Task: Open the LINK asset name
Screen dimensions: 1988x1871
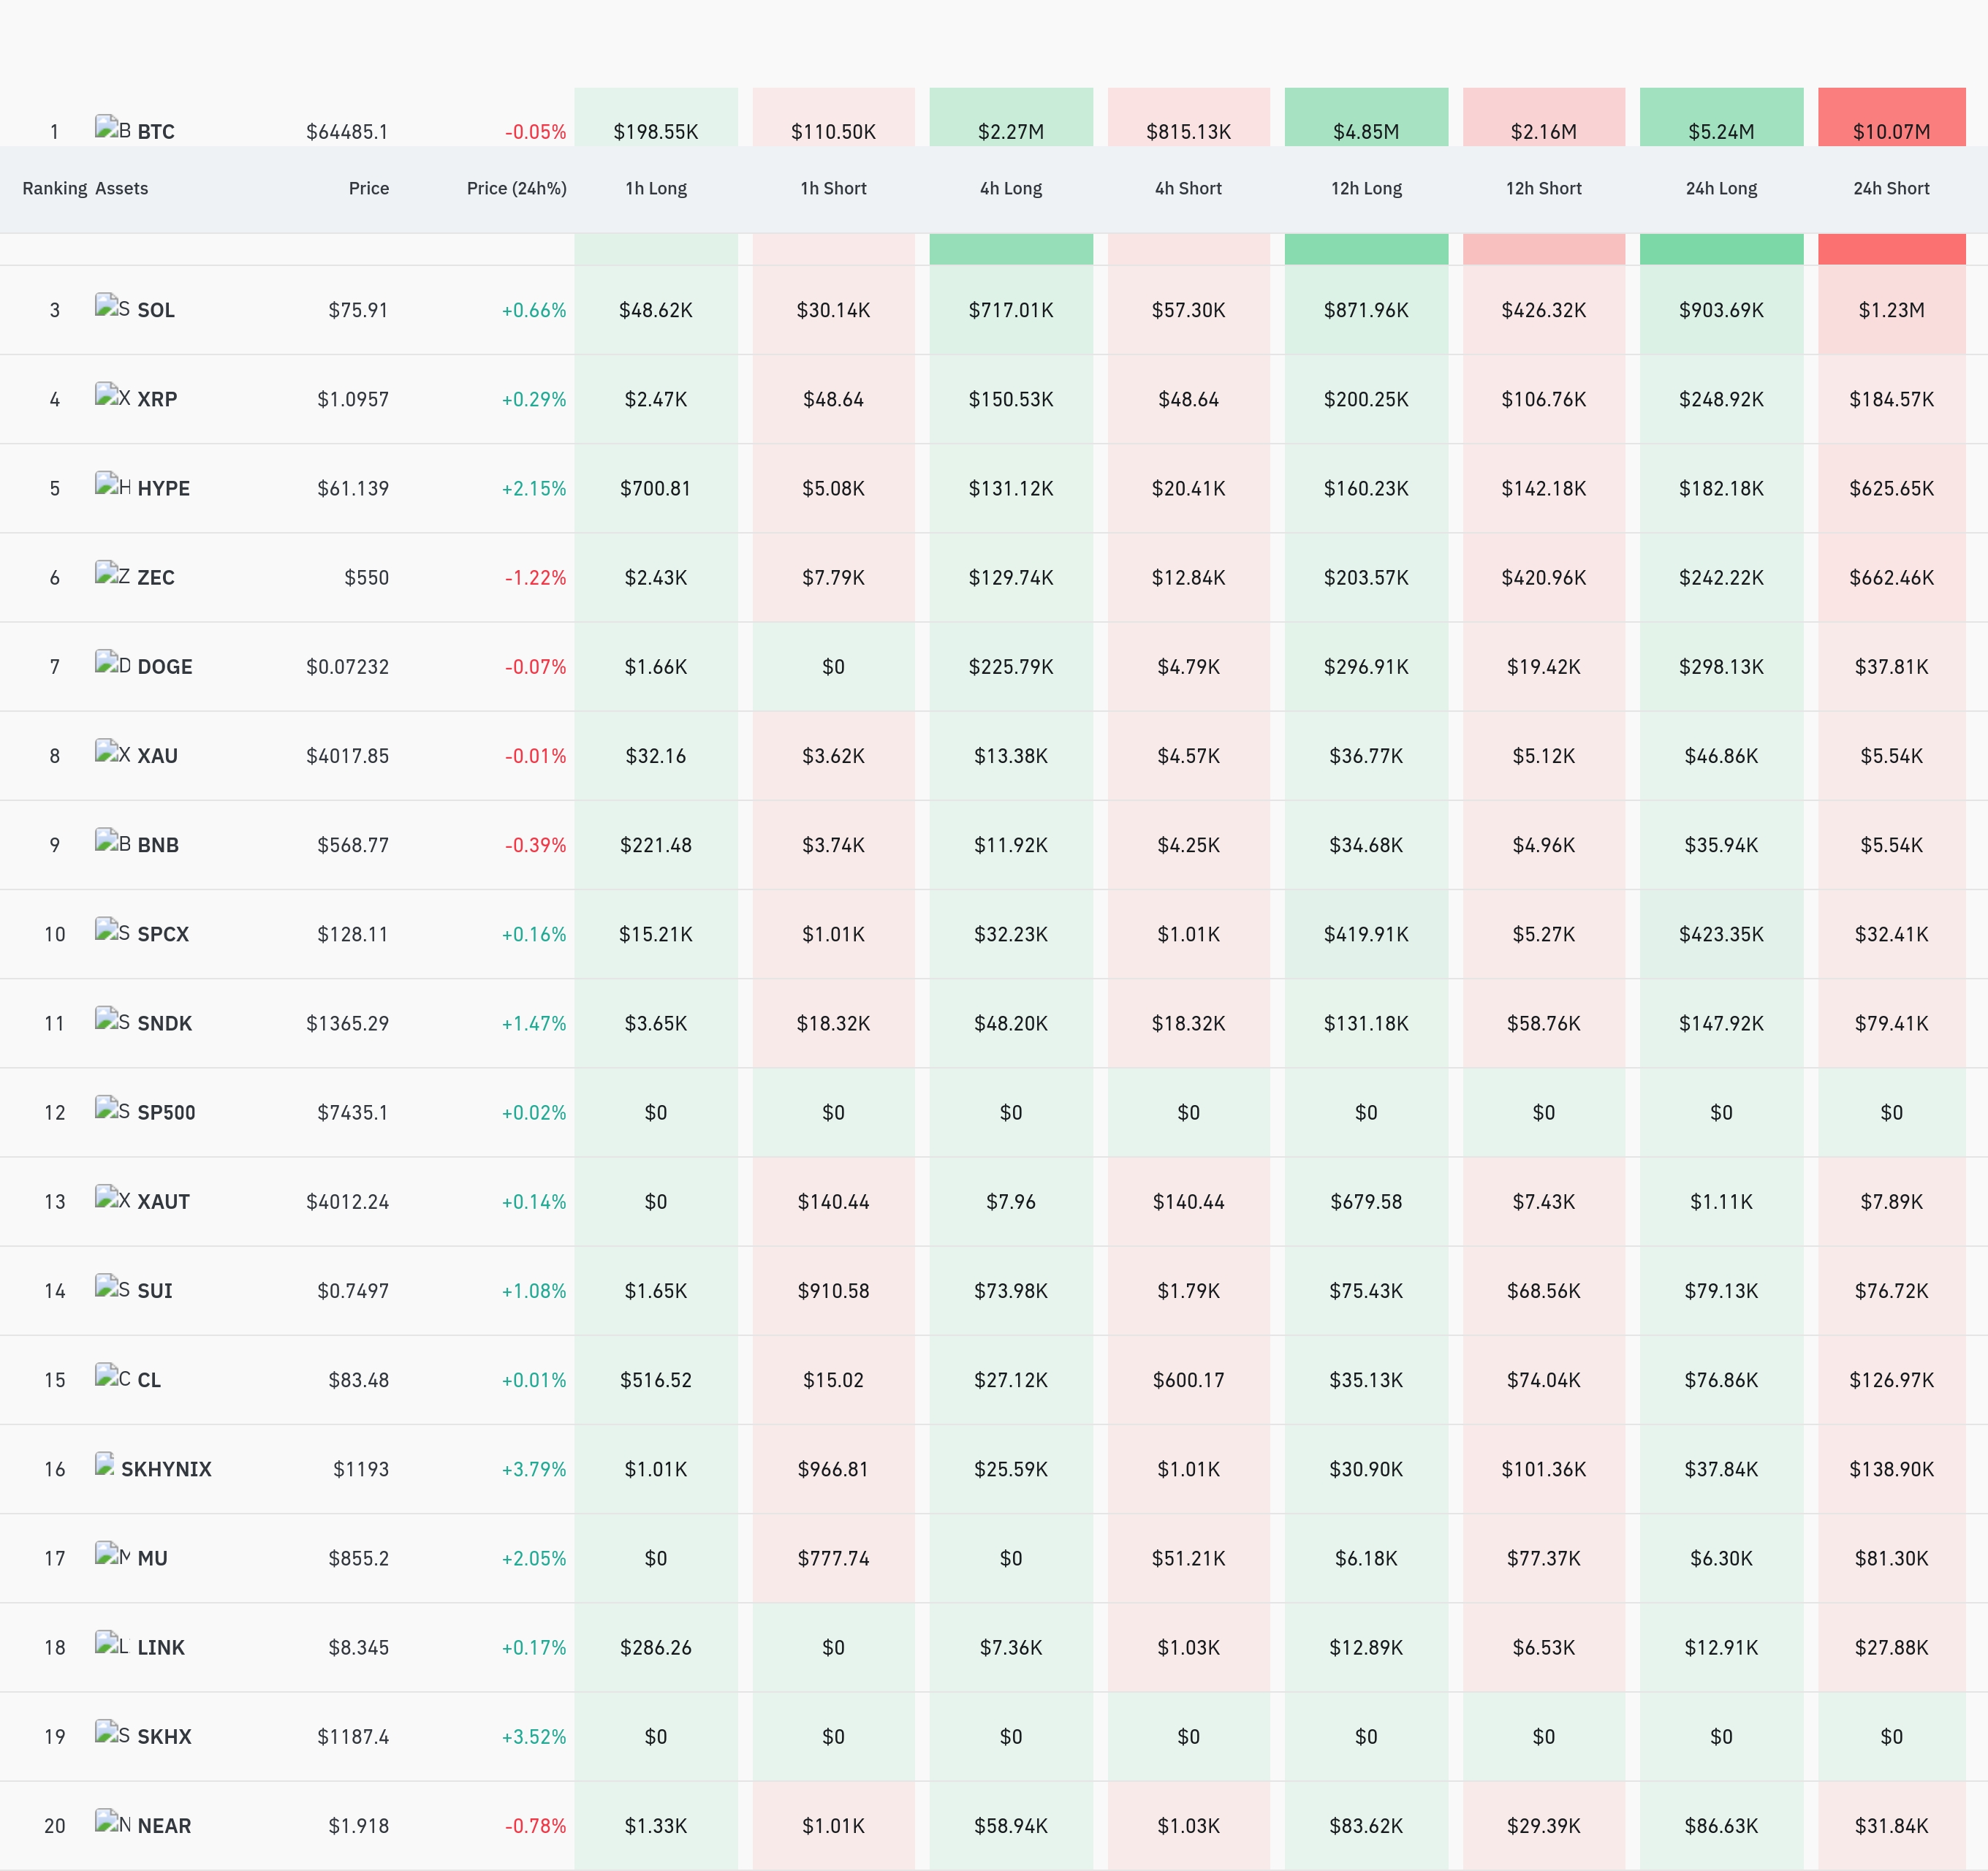Action: pyautogui.click(x=161, y=1647)
